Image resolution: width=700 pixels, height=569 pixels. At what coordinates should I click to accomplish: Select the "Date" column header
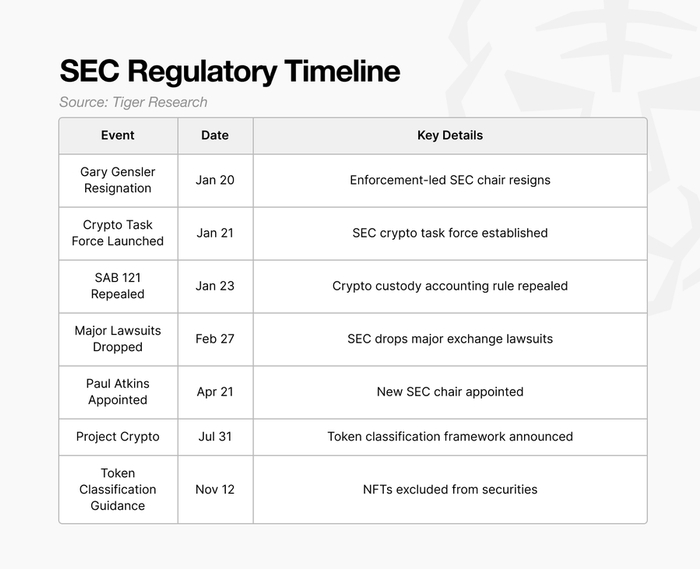pyautogui.click(x=215, y=135)
